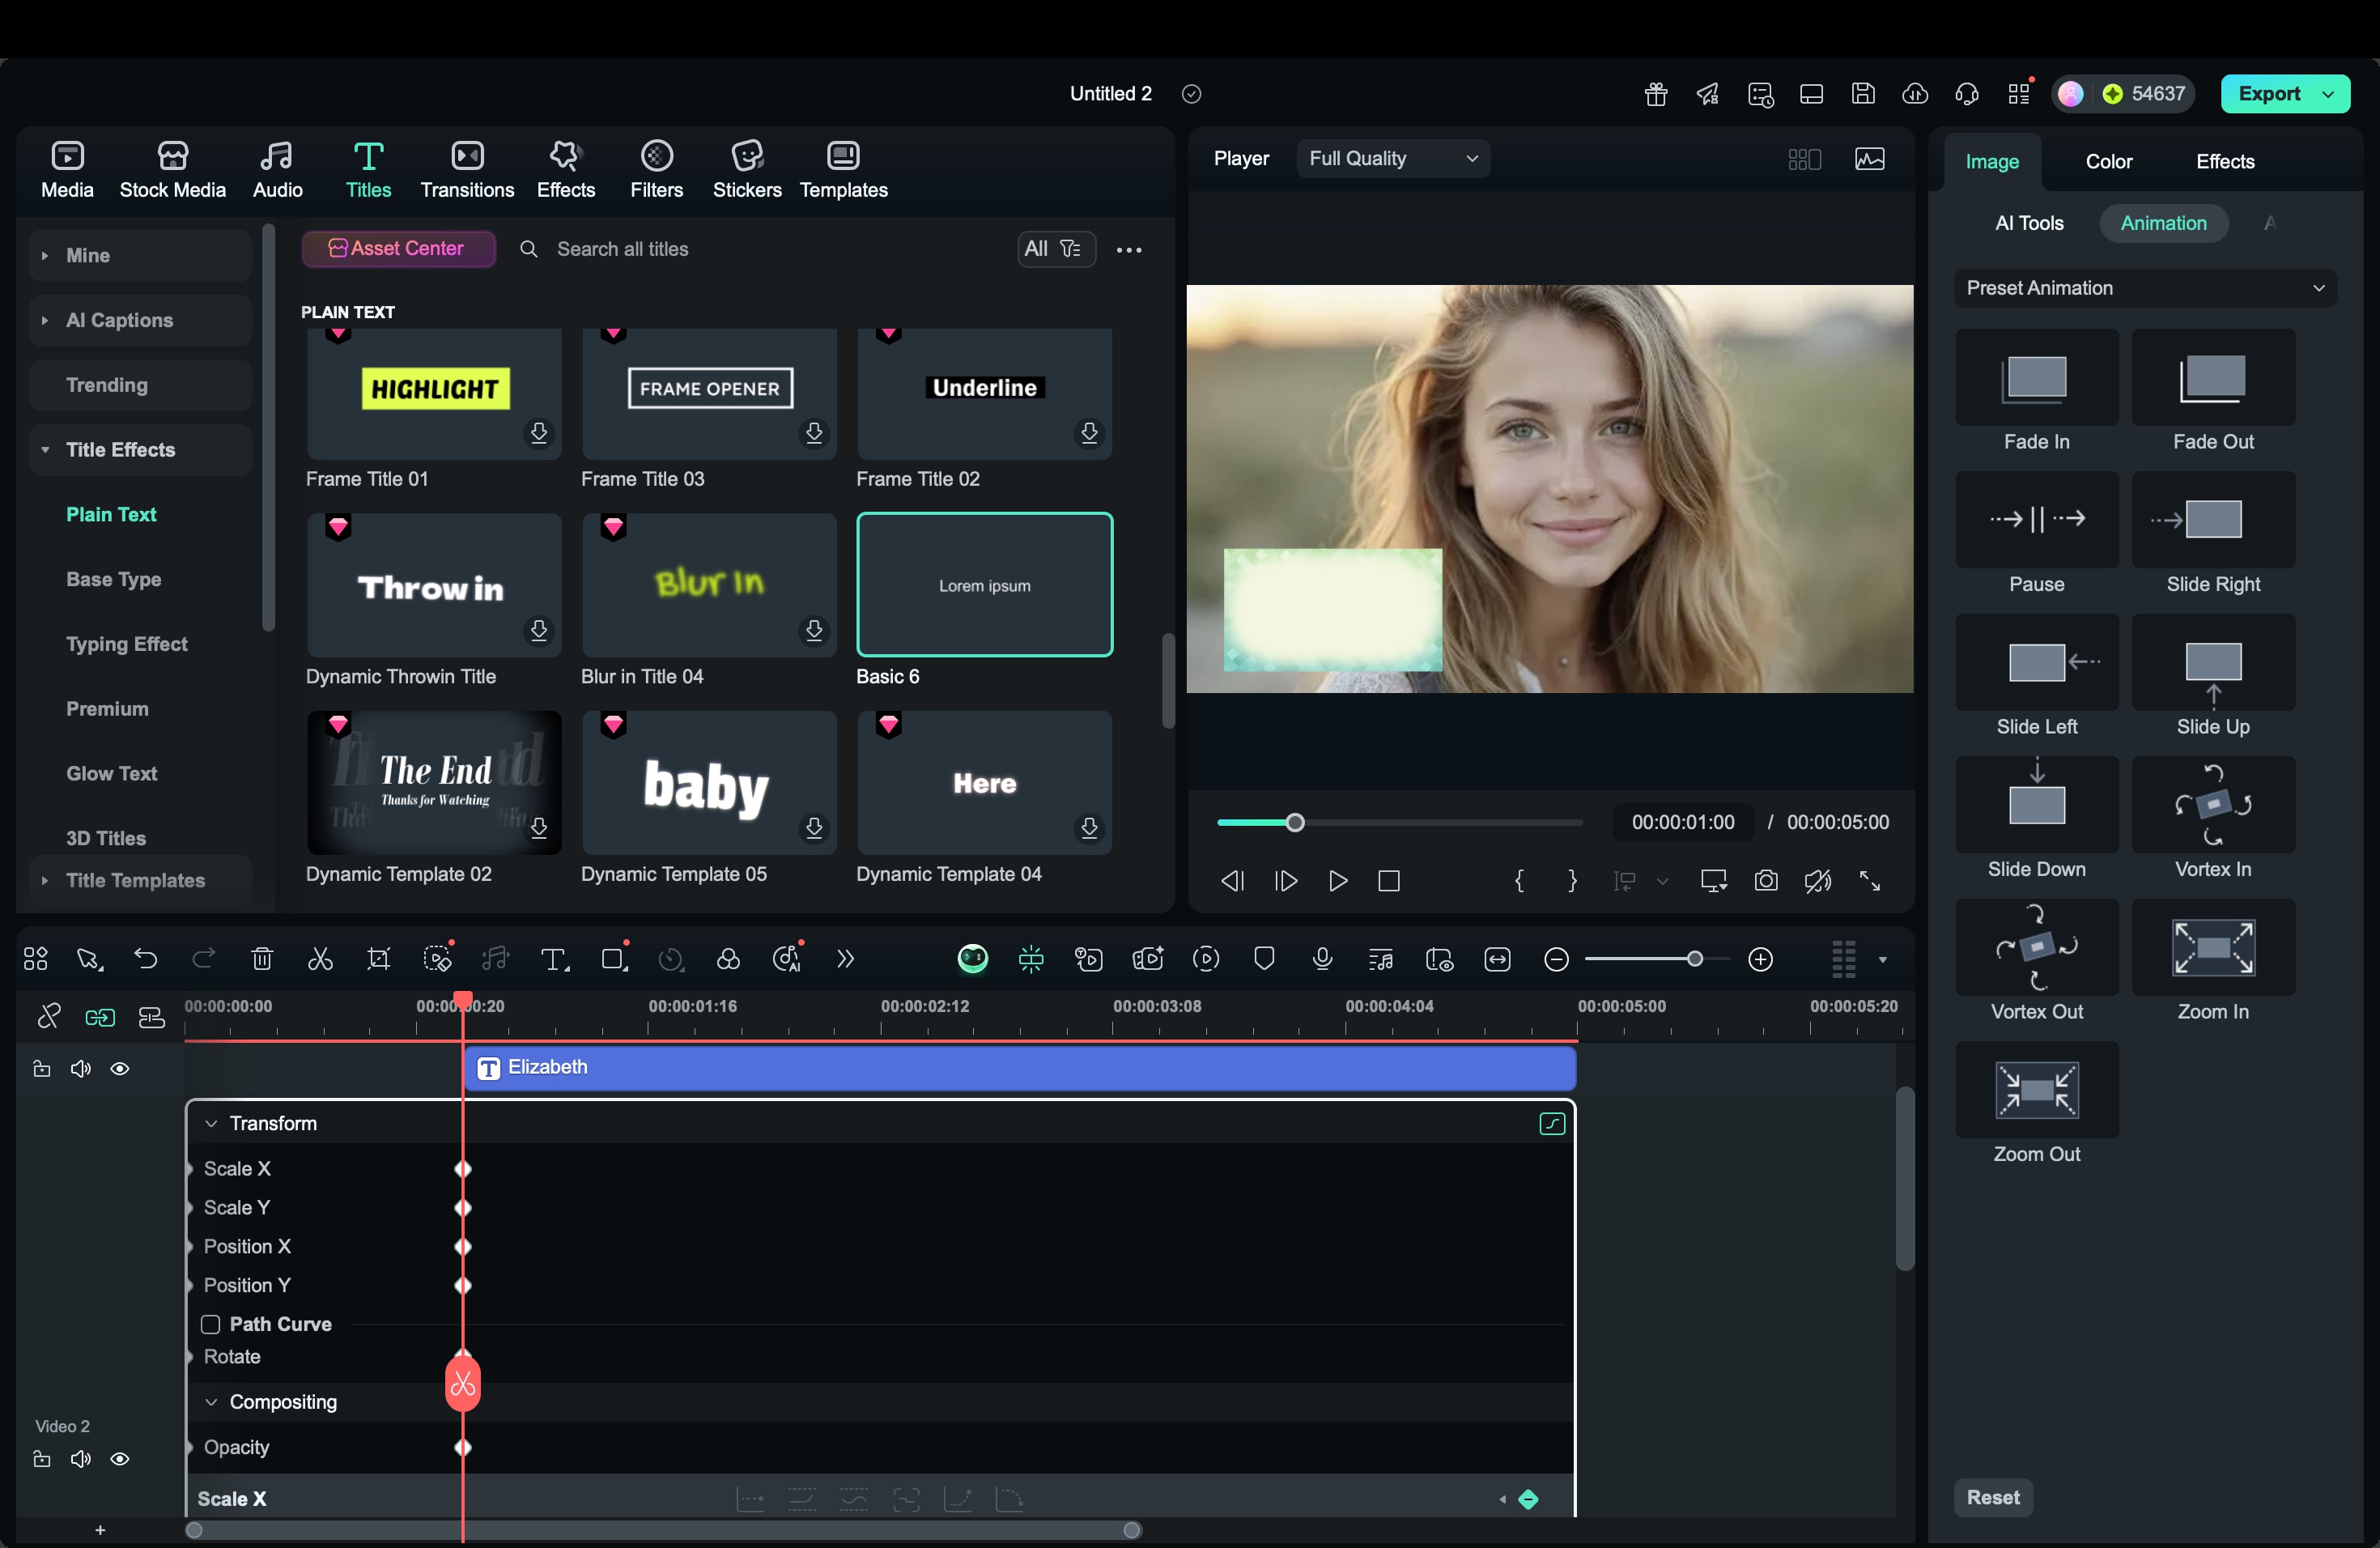Click the Reset button in animation panel

click(x=1992, y=1497)
